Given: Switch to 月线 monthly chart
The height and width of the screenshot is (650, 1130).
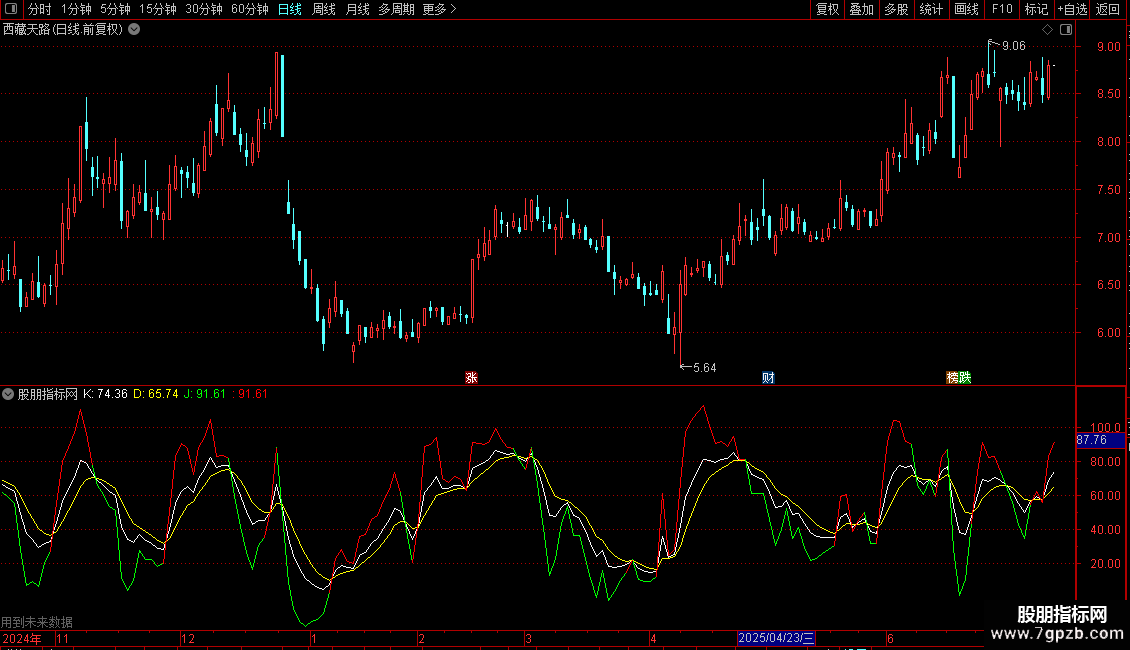Looking at the screenshot, I should (357, 9).
